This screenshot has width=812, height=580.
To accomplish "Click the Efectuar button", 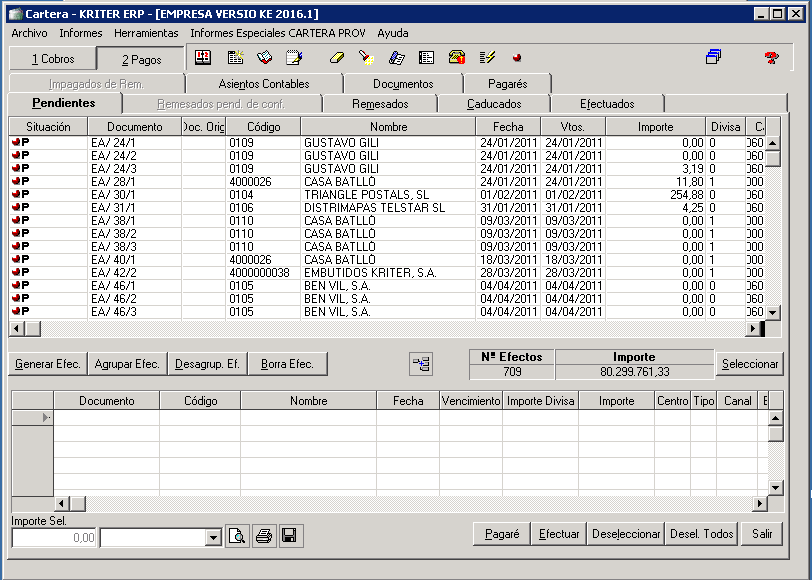I will pyautogui.click(x=559, y=534).
